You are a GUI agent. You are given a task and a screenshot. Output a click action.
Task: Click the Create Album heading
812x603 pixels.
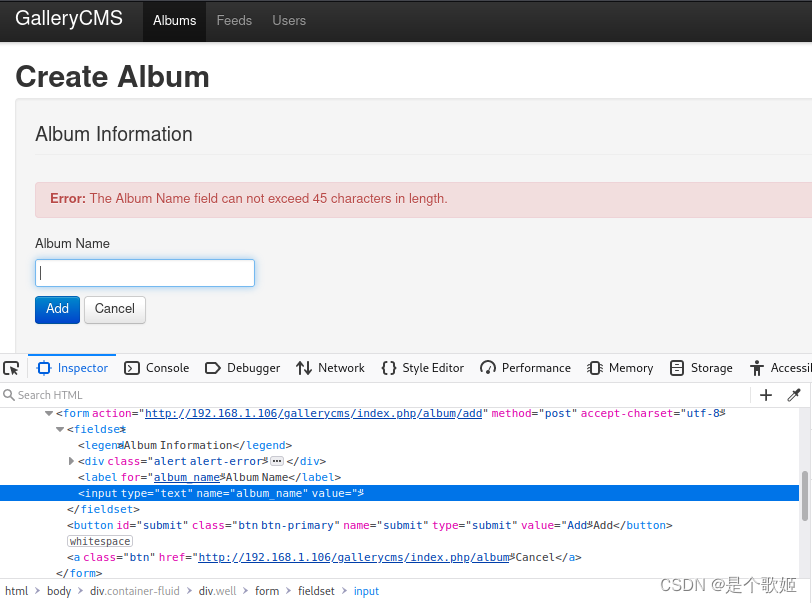click(112, 77)
